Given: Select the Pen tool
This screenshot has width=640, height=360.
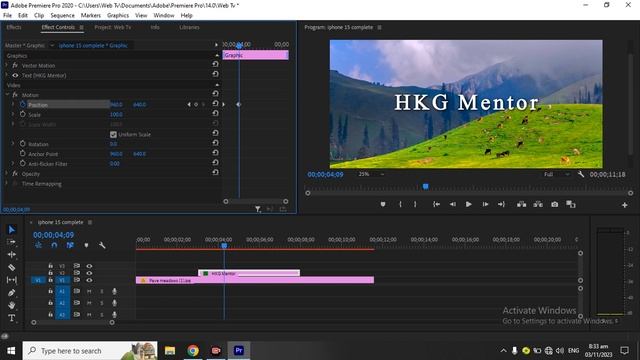Looking at the screenshot, I should click(11, 293).
